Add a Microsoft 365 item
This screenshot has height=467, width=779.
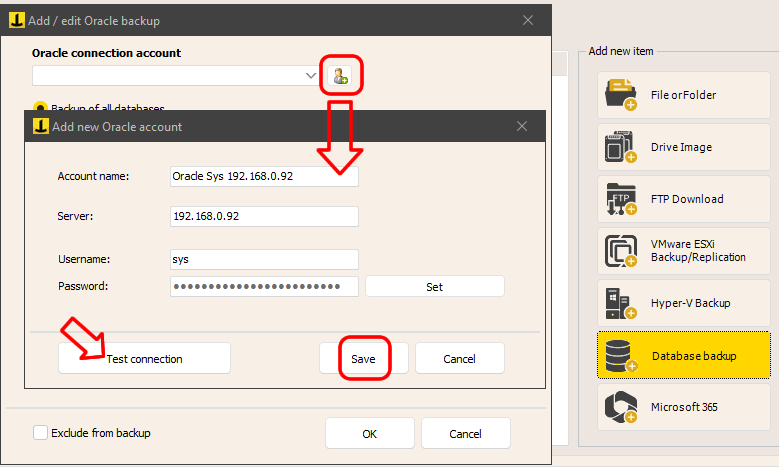coord(684,407)
